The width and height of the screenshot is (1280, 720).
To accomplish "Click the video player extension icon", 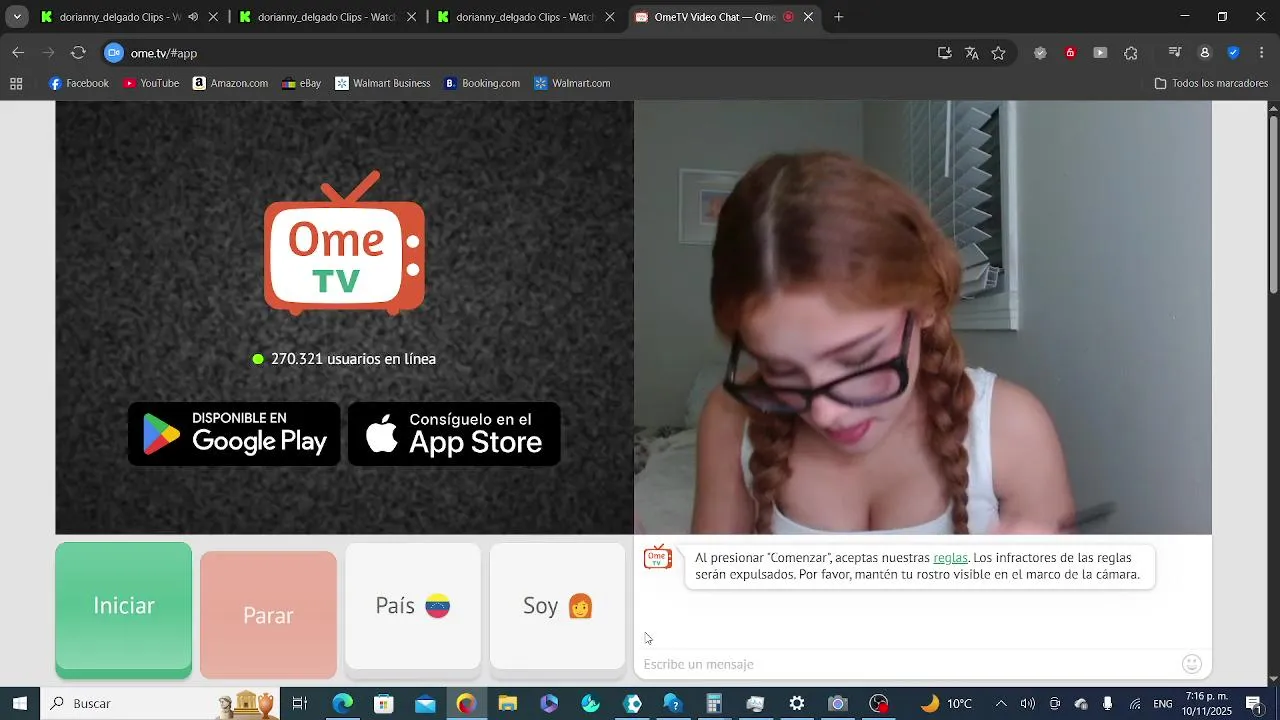I will coord(1100,53).
